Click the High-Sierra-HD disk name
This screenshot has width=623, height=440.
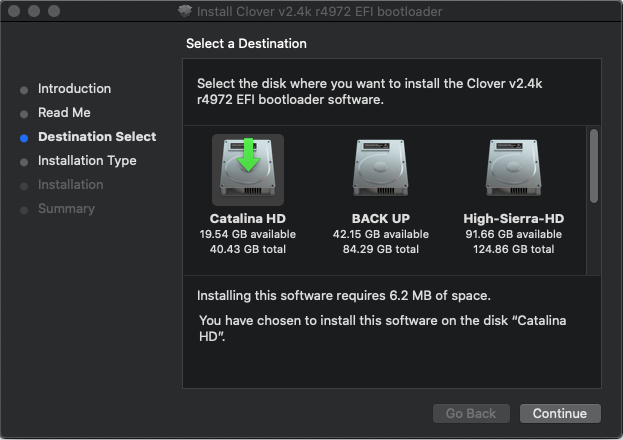[514, 219]
